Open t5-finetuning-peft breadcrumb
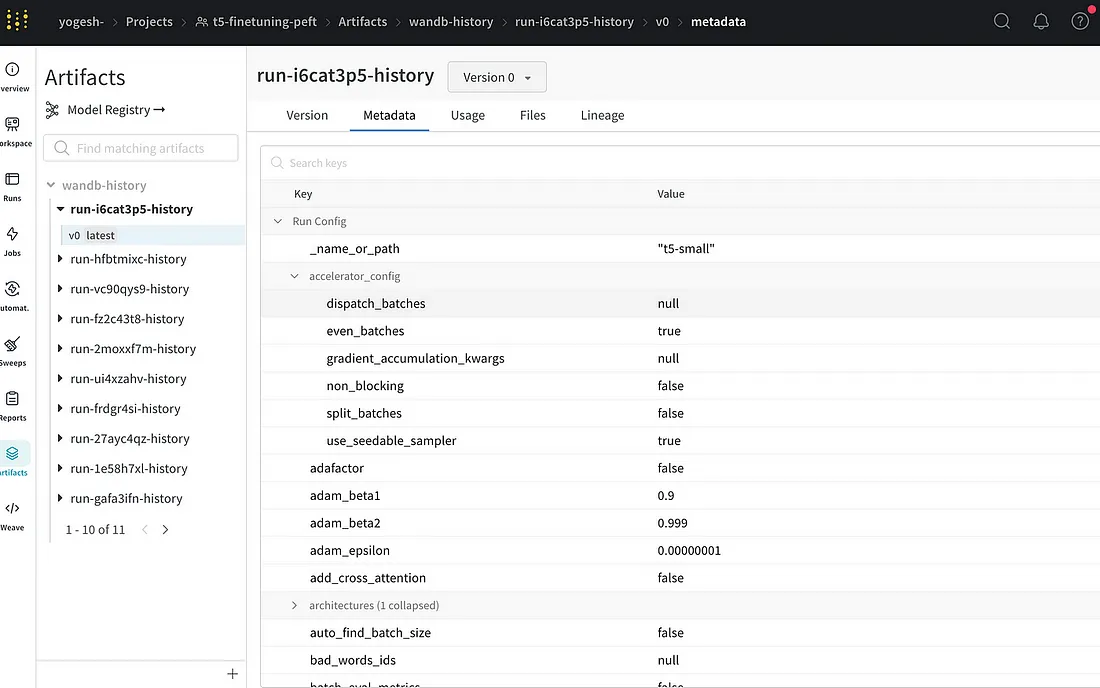The image size is (1100, 688). click(x=264, y=22)
